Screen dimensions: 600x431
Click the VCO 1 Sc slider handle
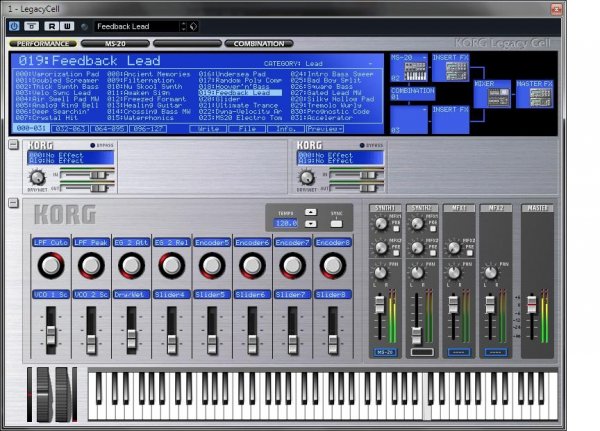(x=51, y=336)
